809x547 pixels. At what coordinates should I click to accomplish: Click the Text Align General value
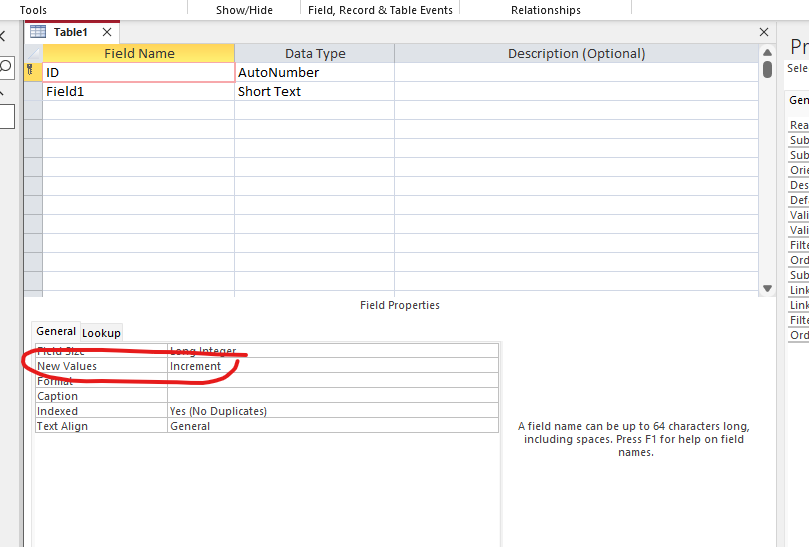pyautogui.click(x=333, y=426)
